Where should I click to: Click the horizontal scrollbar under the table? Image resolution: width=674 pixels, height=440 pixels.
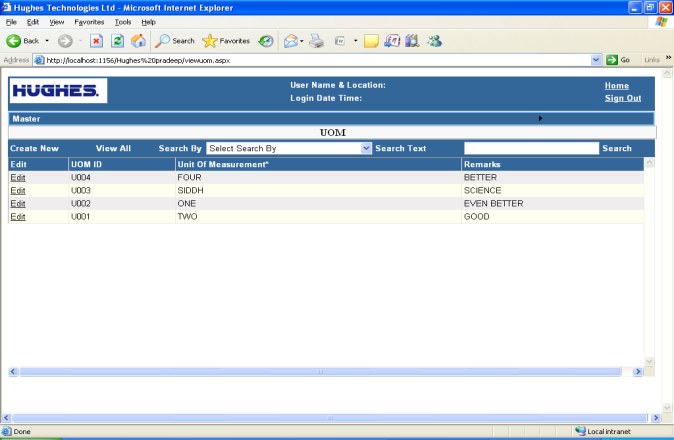click(x=320, y=371)
